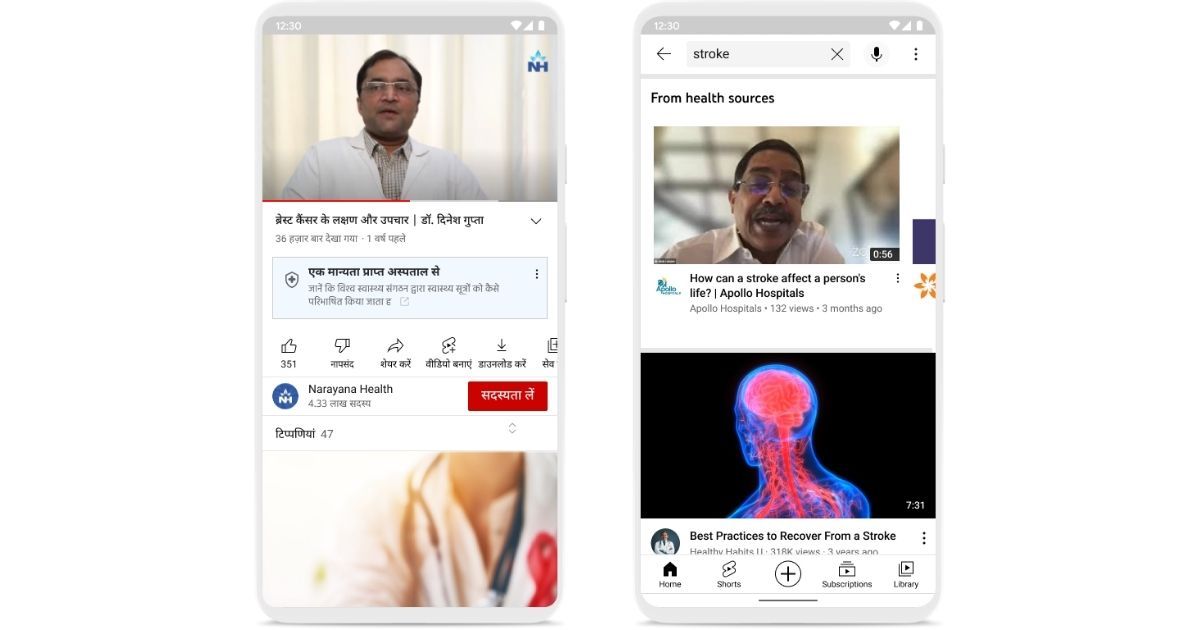This screenshot has height=630, width=1200.
Task: Seek using the red video progress bar
Action: tap(409, 200)
